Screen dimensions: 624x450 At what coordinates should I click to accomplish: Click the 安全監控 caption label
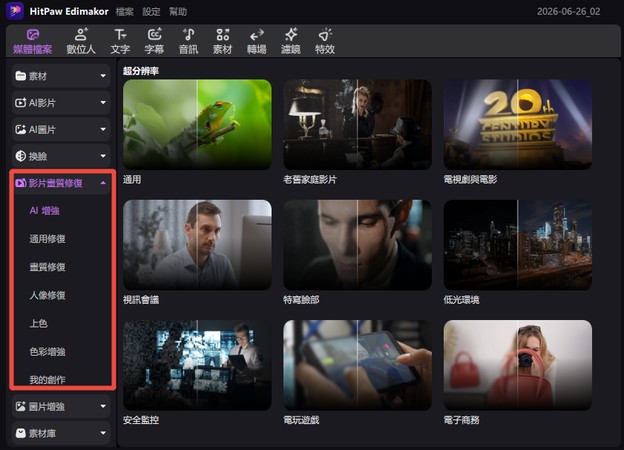(x=141, y=420)
